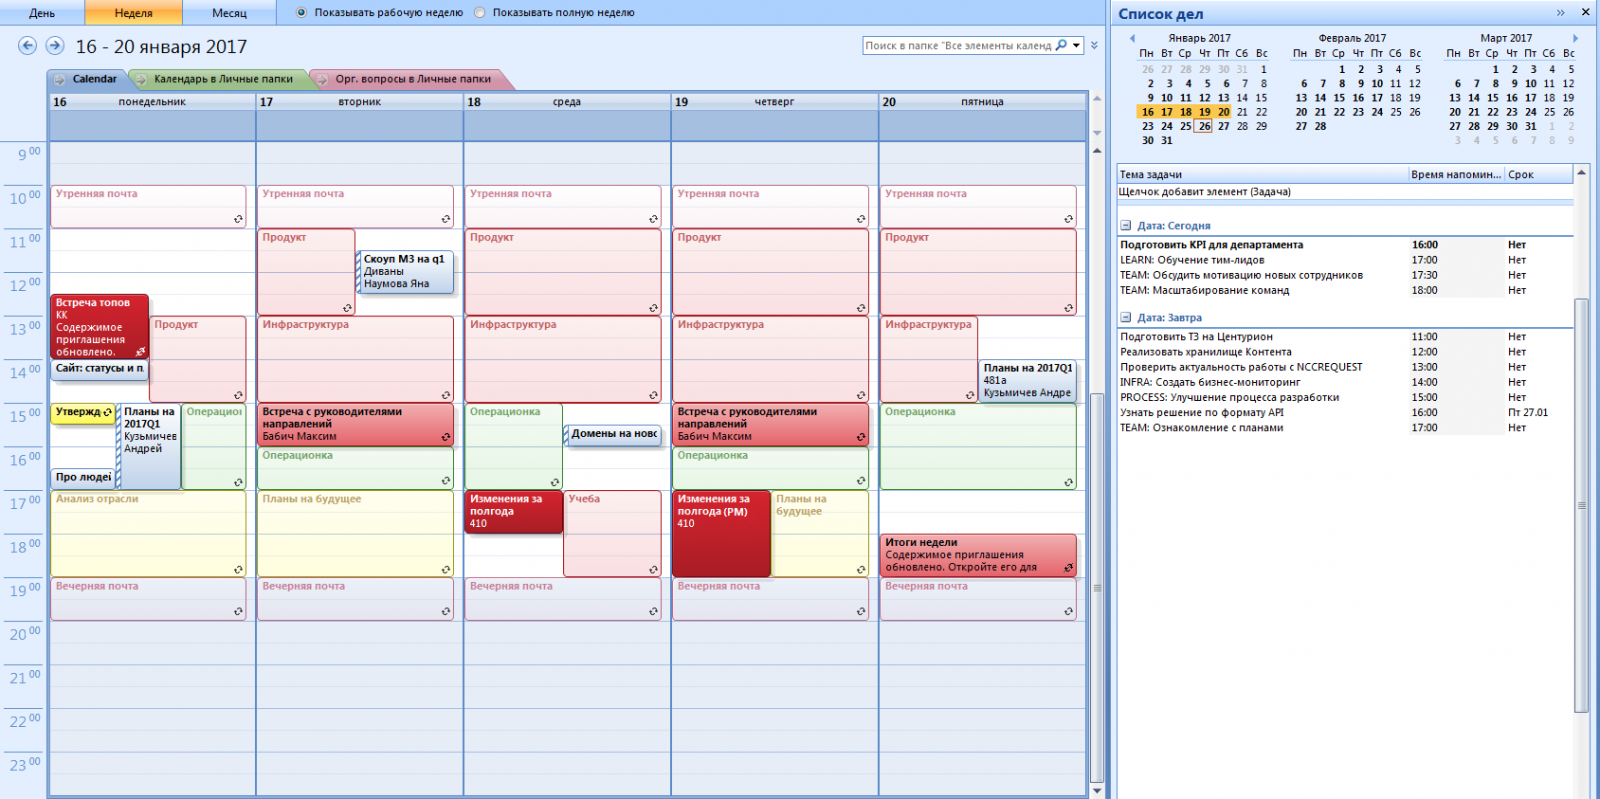Select Показывать полную неделю option
Screen dimensions: 1600x799
[x=480, y=13]
